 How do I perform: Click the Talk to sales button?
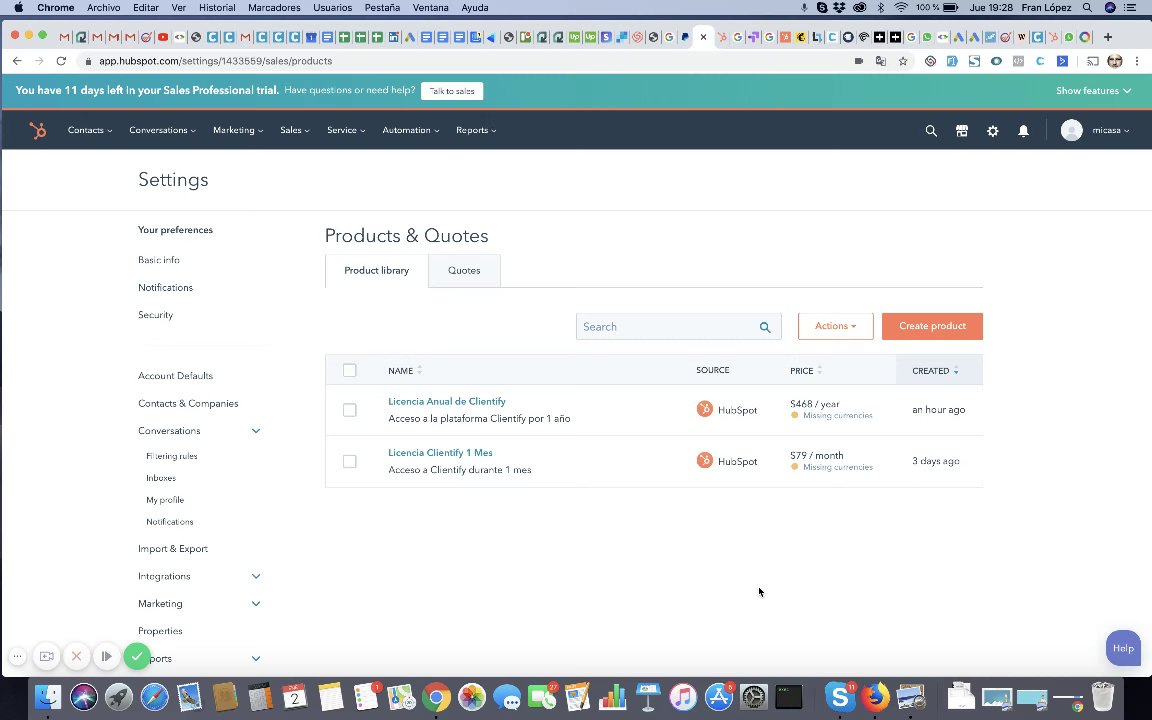pos(452,91)
